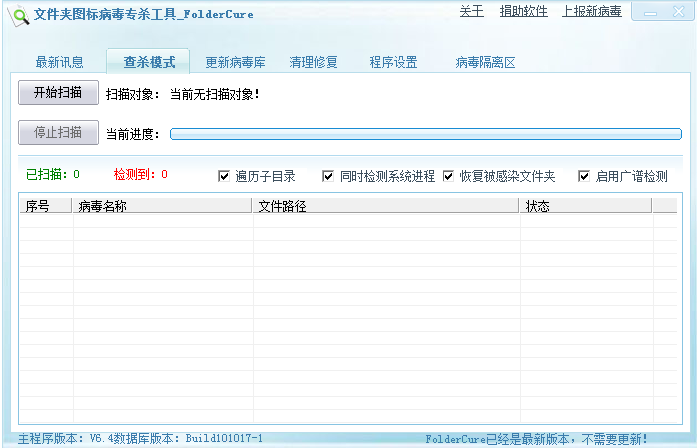Click the 病毒名称 column header
This screenshot has height=448, width=697.
pyautogui.click(x=162, y=206)
